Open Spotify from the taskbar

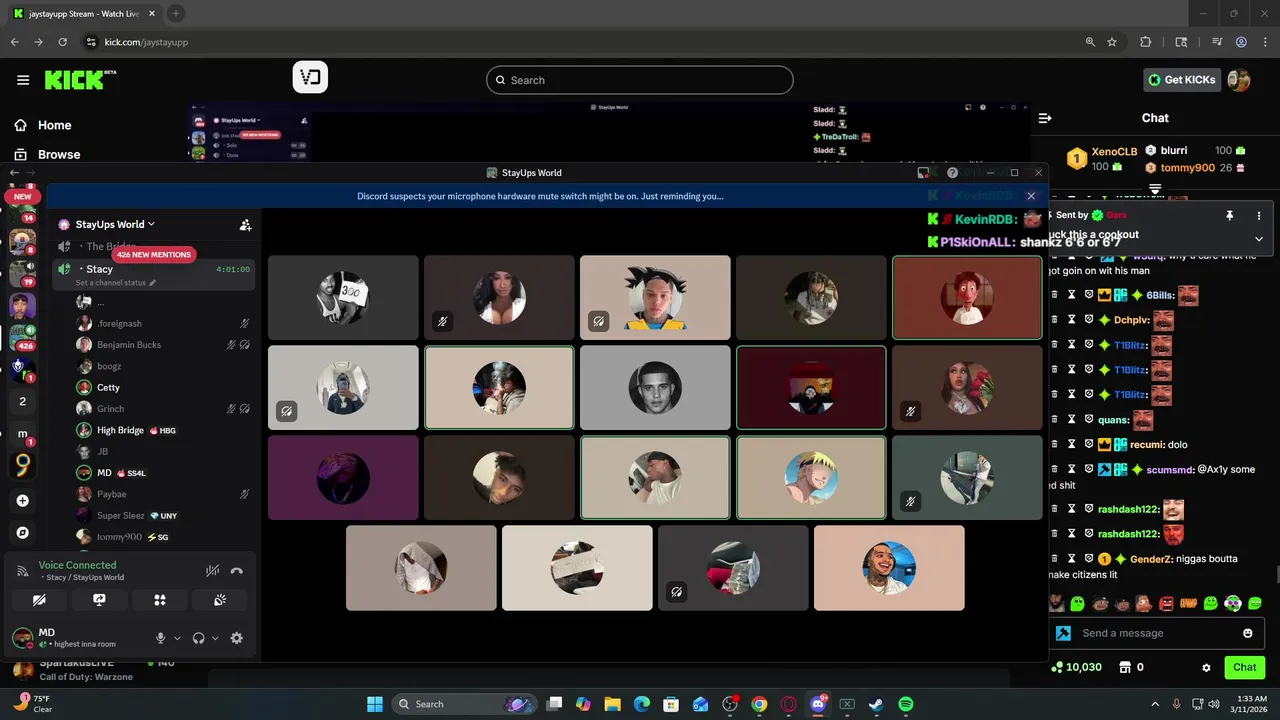[x=905, y=704]
